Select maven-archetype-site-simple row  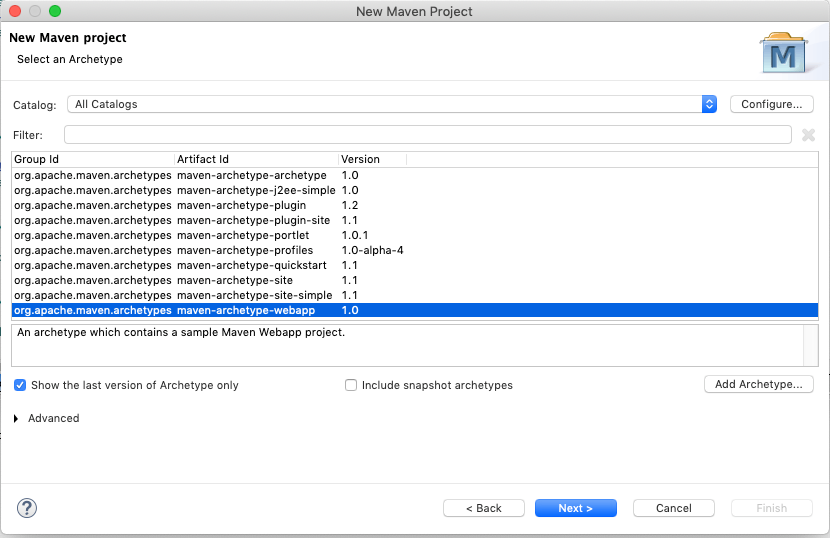pos(415,295)
